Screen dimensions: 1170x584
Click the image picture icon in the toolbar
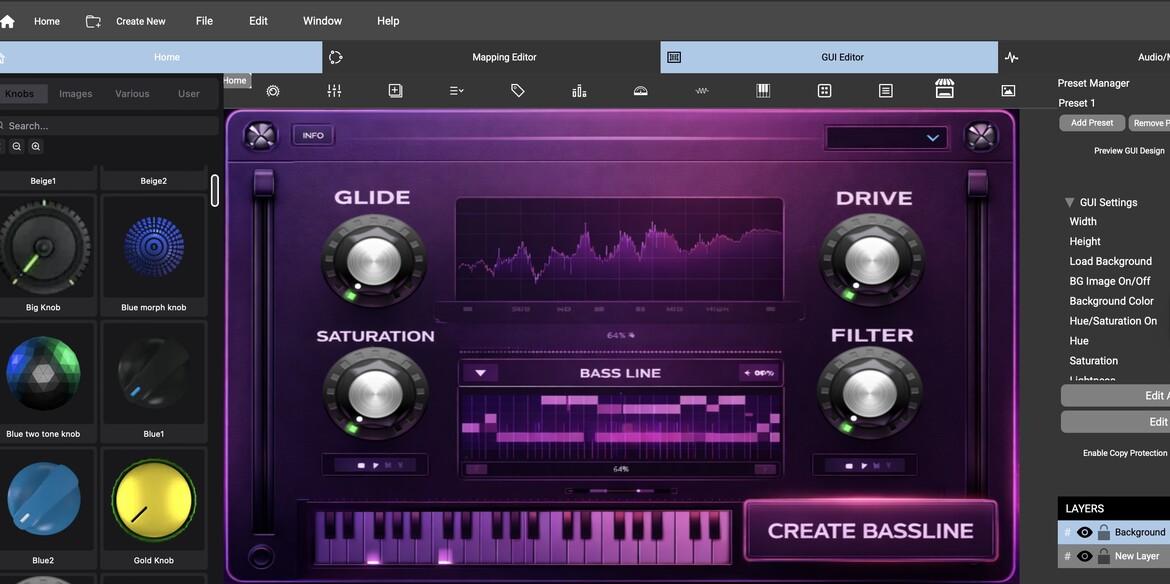[1008, 91]
